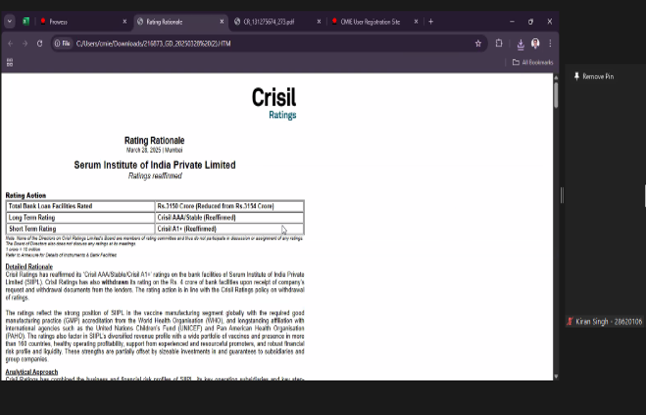Open the apps grid in bookmarks bar
The height and width of the screenshot is (415, 646).
[x=10, y=62]
